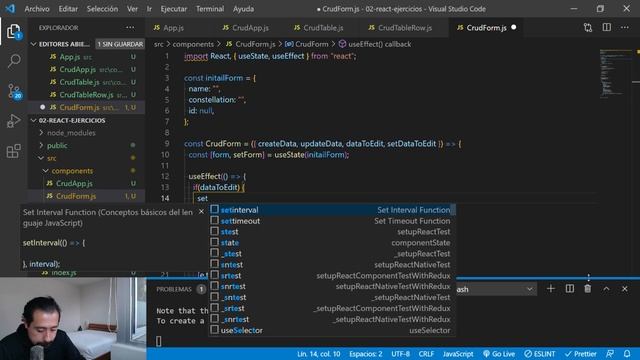
Task: Click CRLF end of line status item
Action: (x=426, y=354)
